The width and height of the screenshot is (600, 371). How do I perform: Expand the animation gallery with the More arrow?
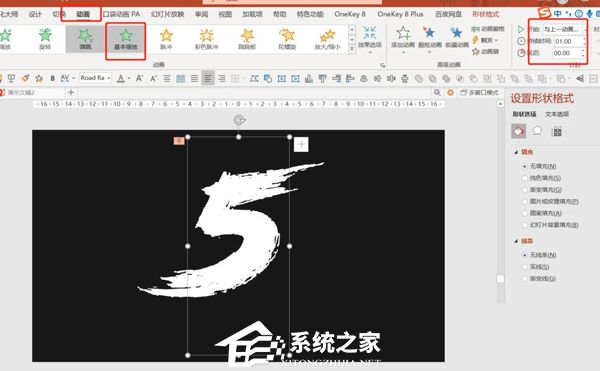[352, 49]
